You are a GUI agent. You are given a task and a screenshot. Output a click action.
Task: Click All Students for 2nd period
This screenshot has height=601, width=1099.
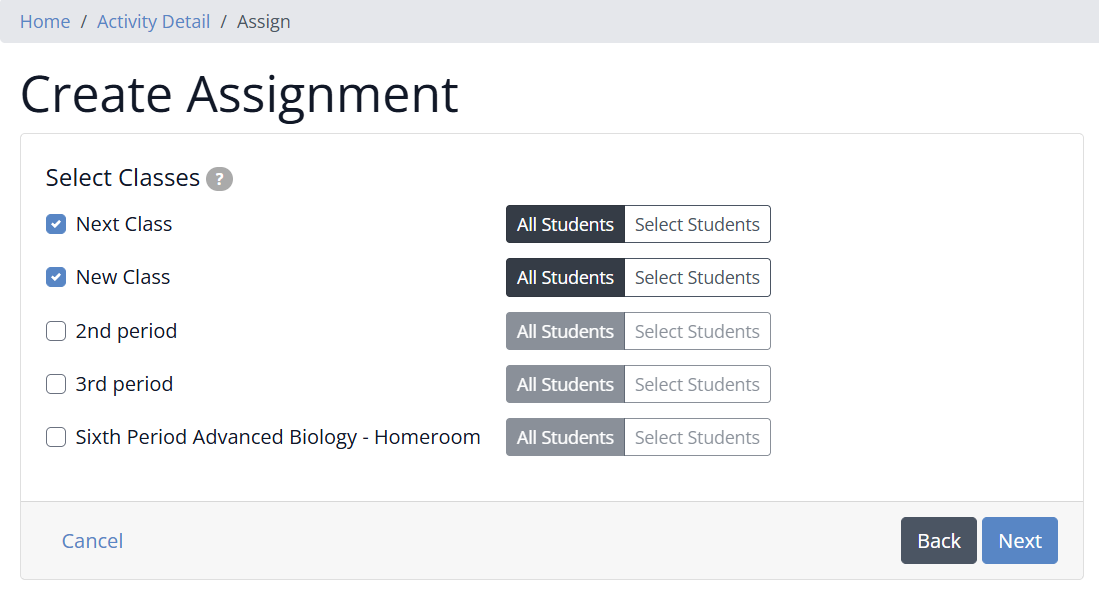click(565, 331)
